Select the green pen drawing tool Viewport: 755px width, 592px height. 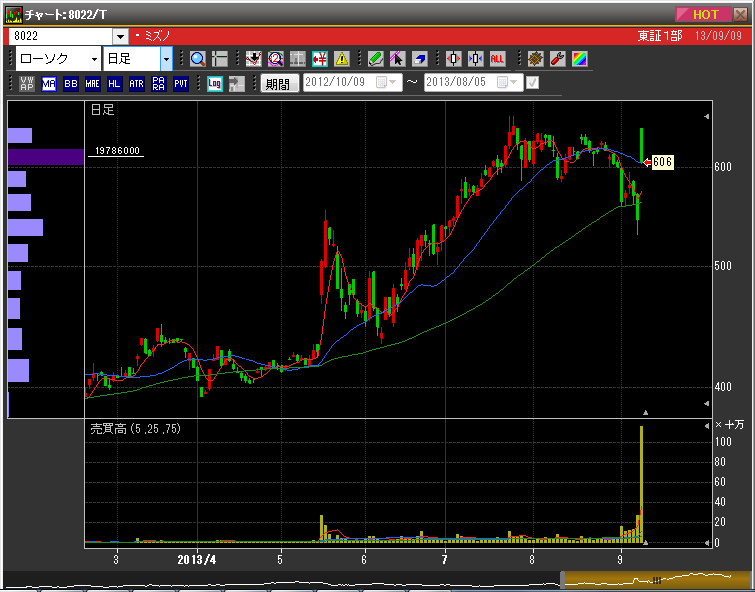point(375,59)
